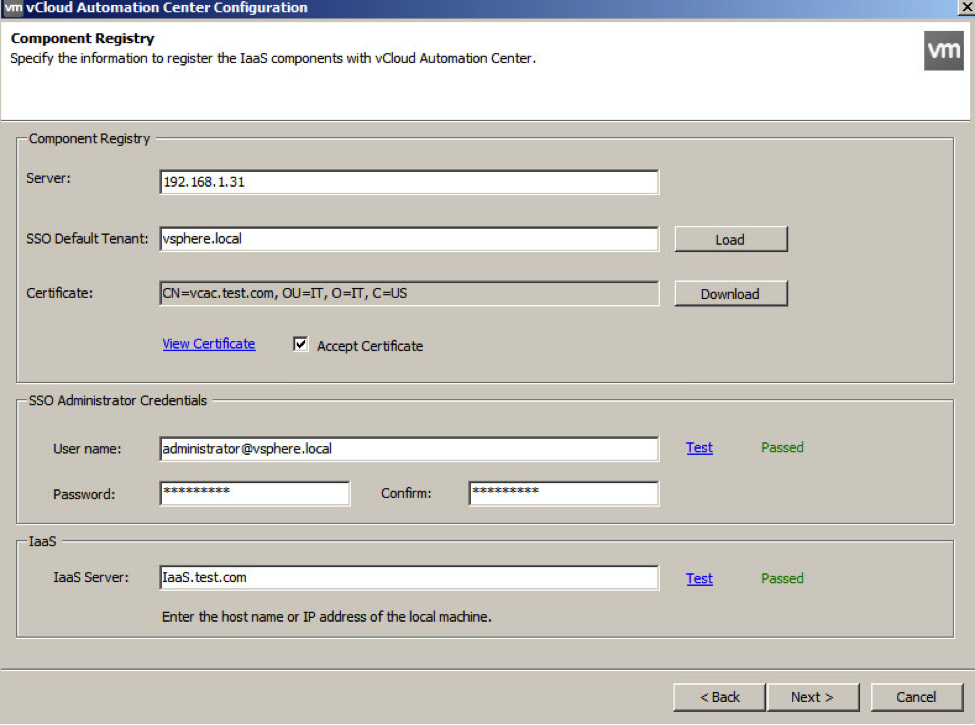
Task: Click the Load button
Action: [x=731, y=239]
